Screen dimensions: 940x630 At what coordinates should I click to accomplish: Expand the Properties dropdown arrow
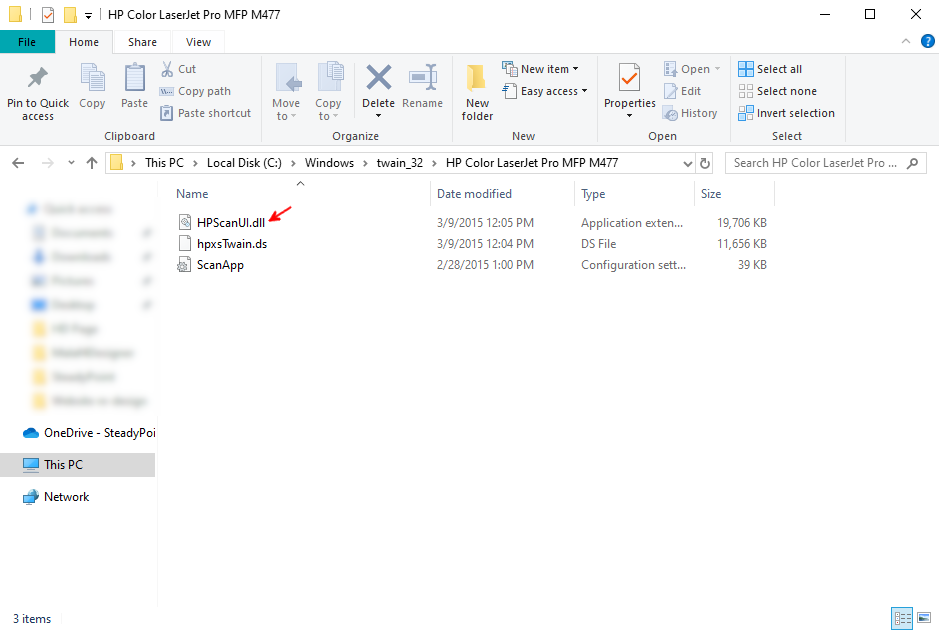point(629,116)
